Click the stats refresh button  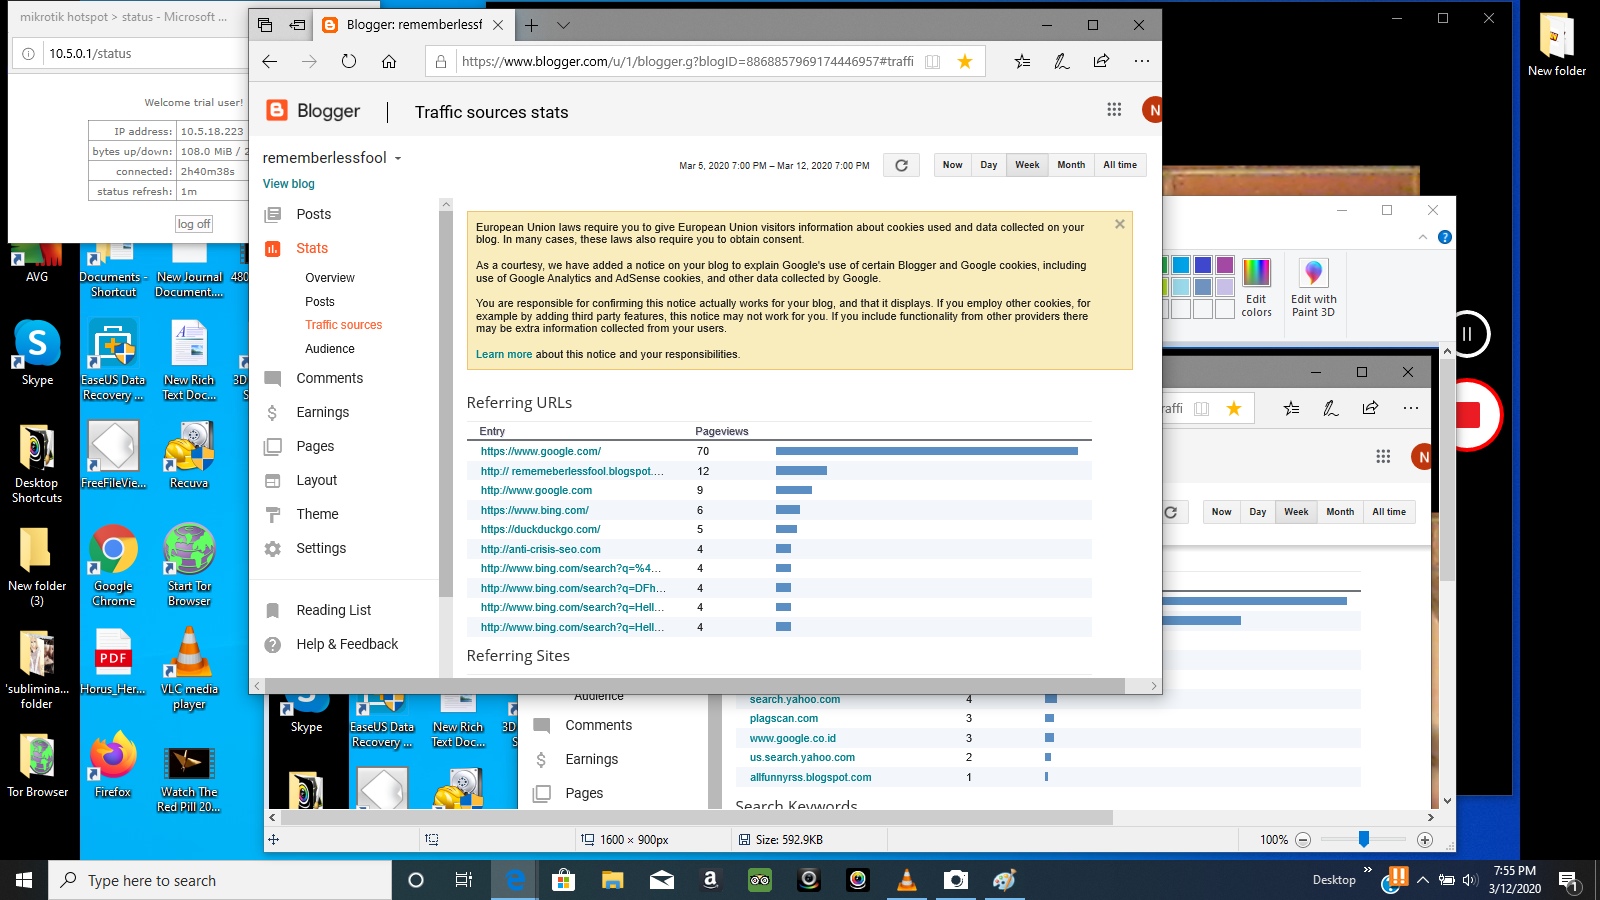click(901, 165)
